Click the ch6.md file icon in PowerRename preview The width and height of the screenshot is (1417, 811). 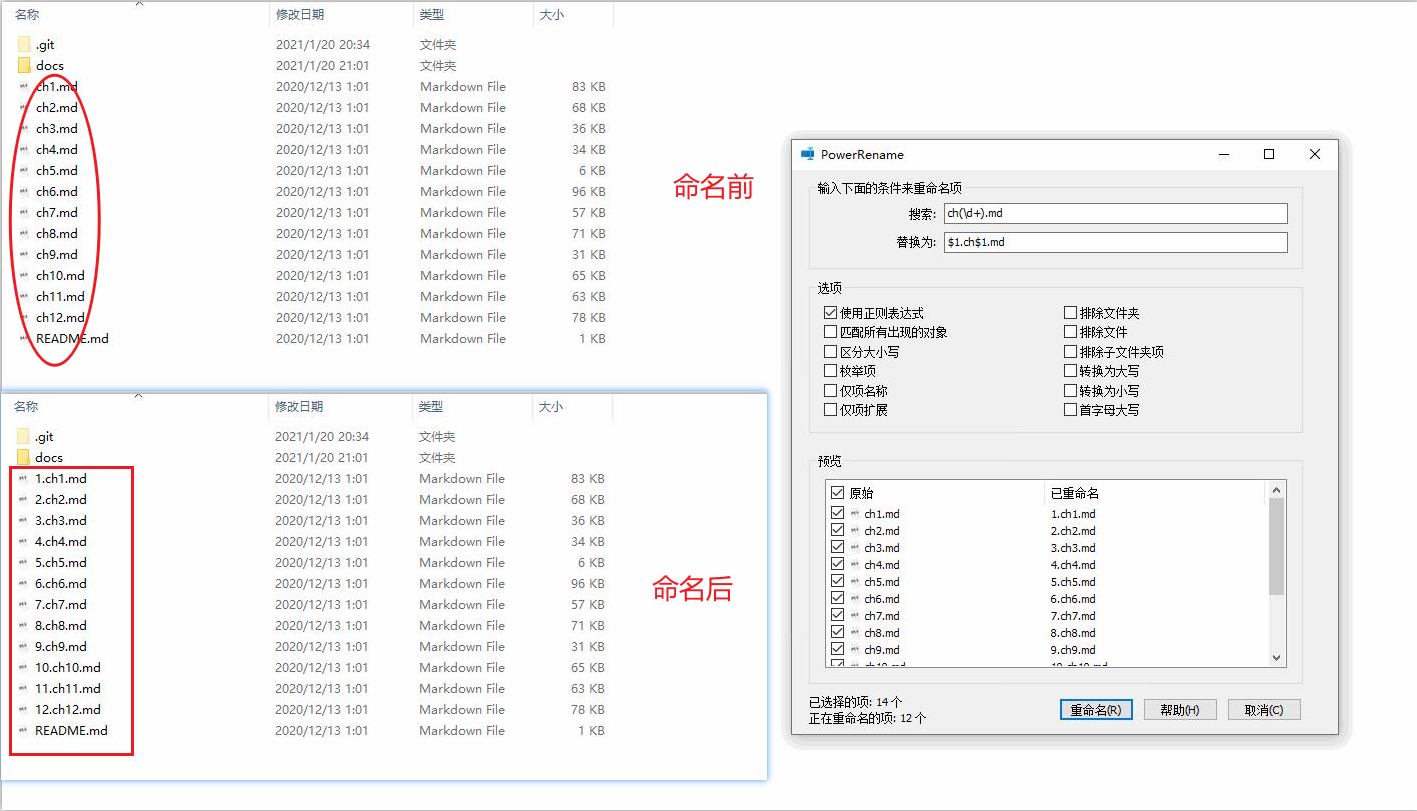coord(855,599)
